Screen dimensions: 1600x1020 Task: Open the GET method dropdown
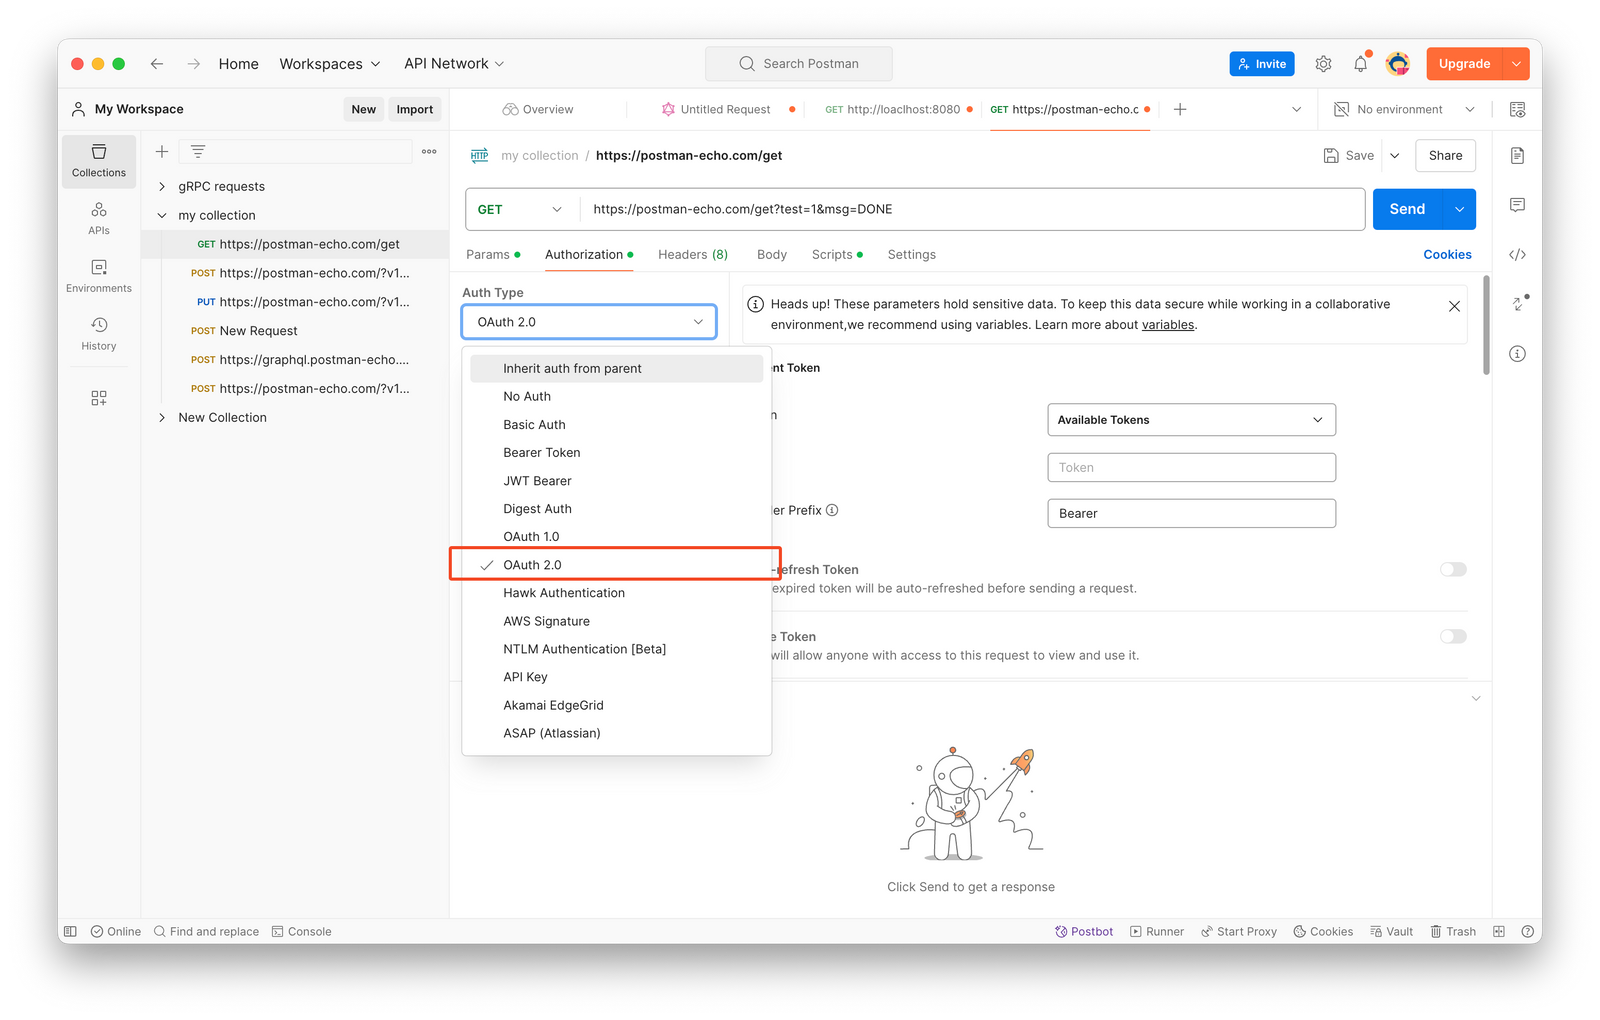[520, 210]
